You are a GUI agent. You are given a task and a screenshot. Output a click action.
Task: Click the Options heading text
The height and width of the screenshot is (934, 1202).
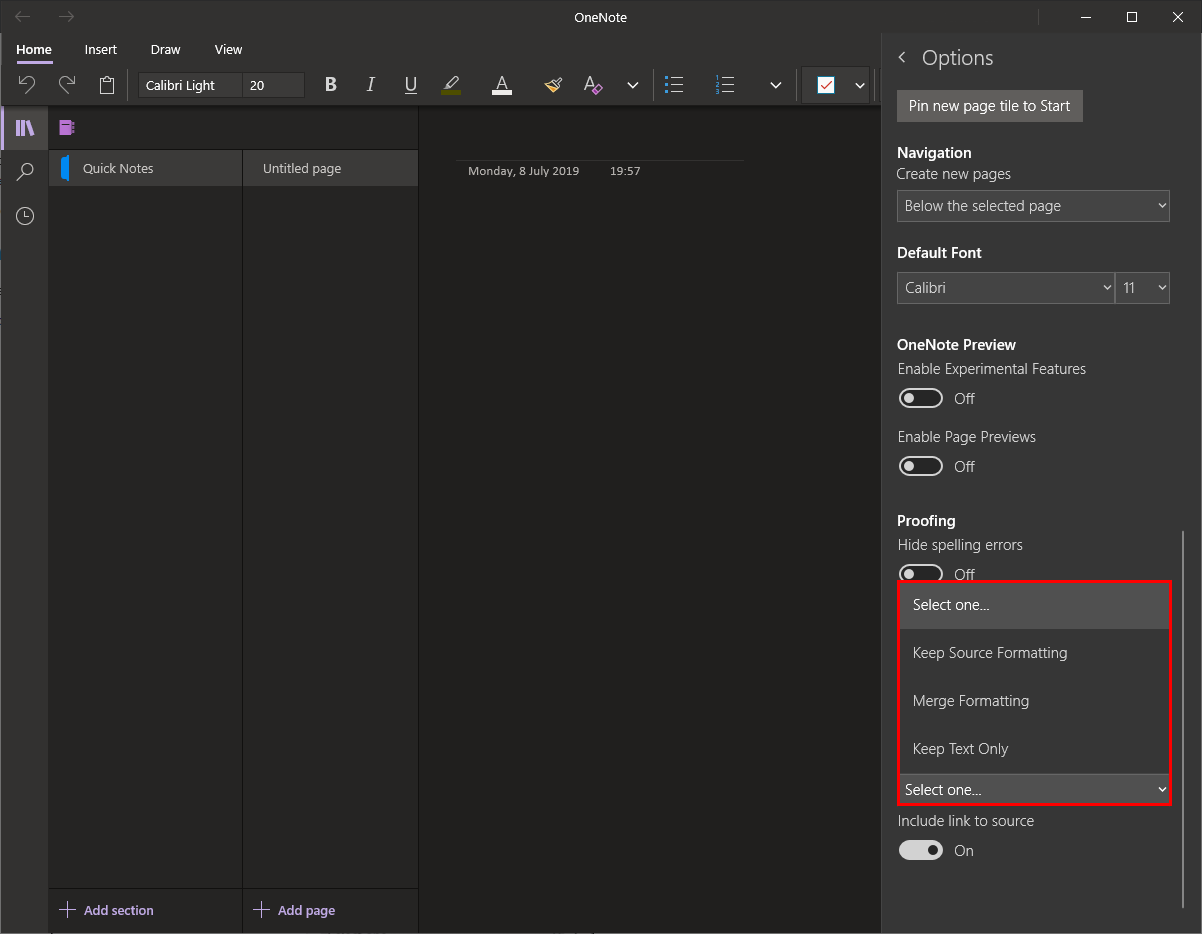tap(957, 58)
